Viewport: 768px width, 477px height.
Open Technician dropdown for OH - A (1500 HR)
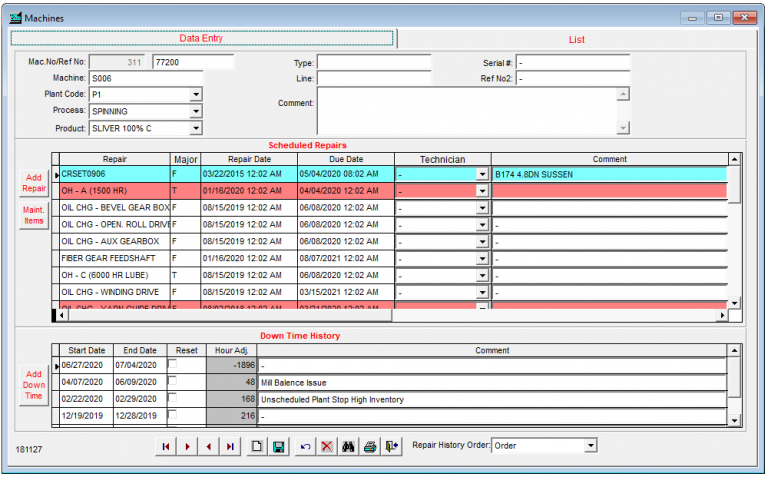[482, 191]
